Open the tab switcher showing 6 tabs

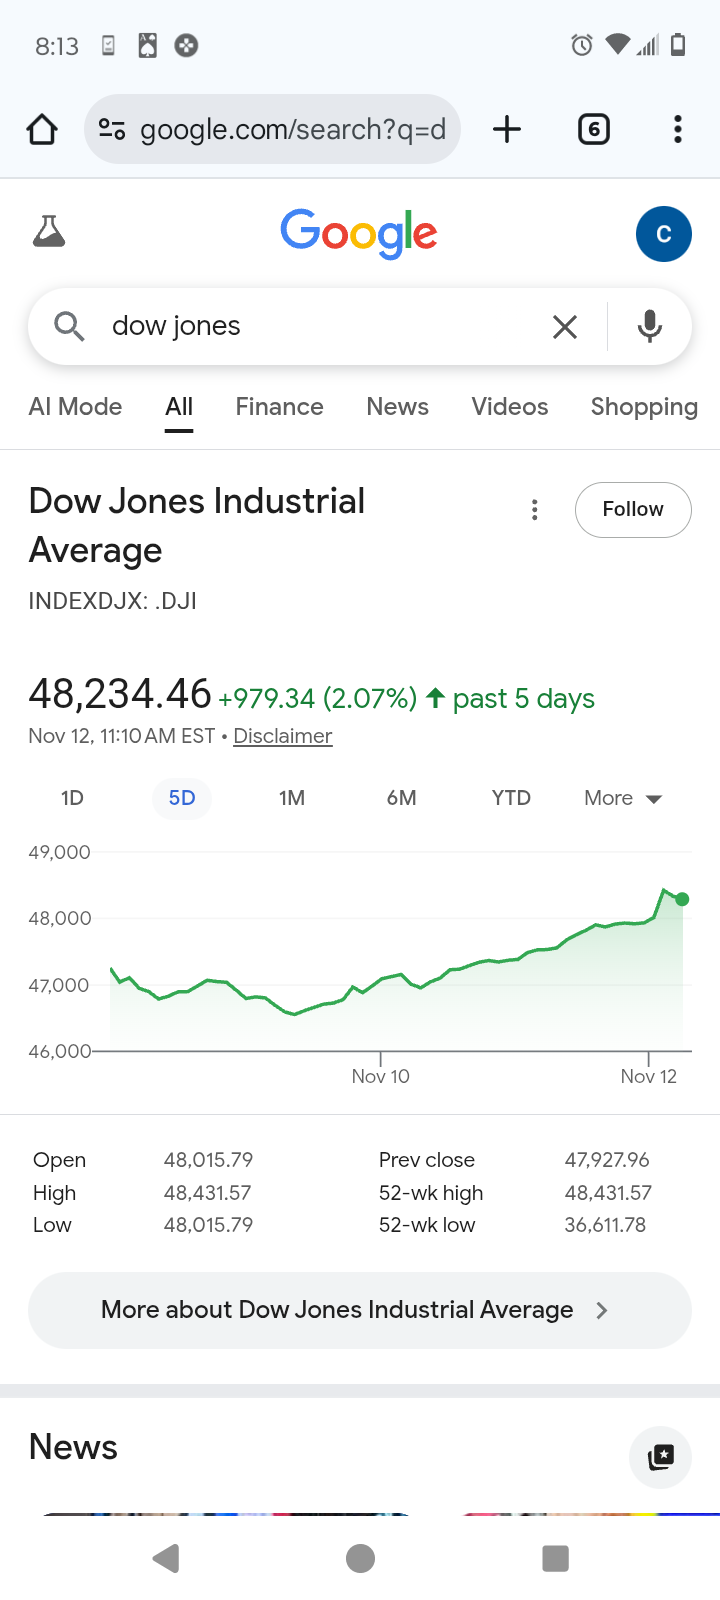click(594, 129)
